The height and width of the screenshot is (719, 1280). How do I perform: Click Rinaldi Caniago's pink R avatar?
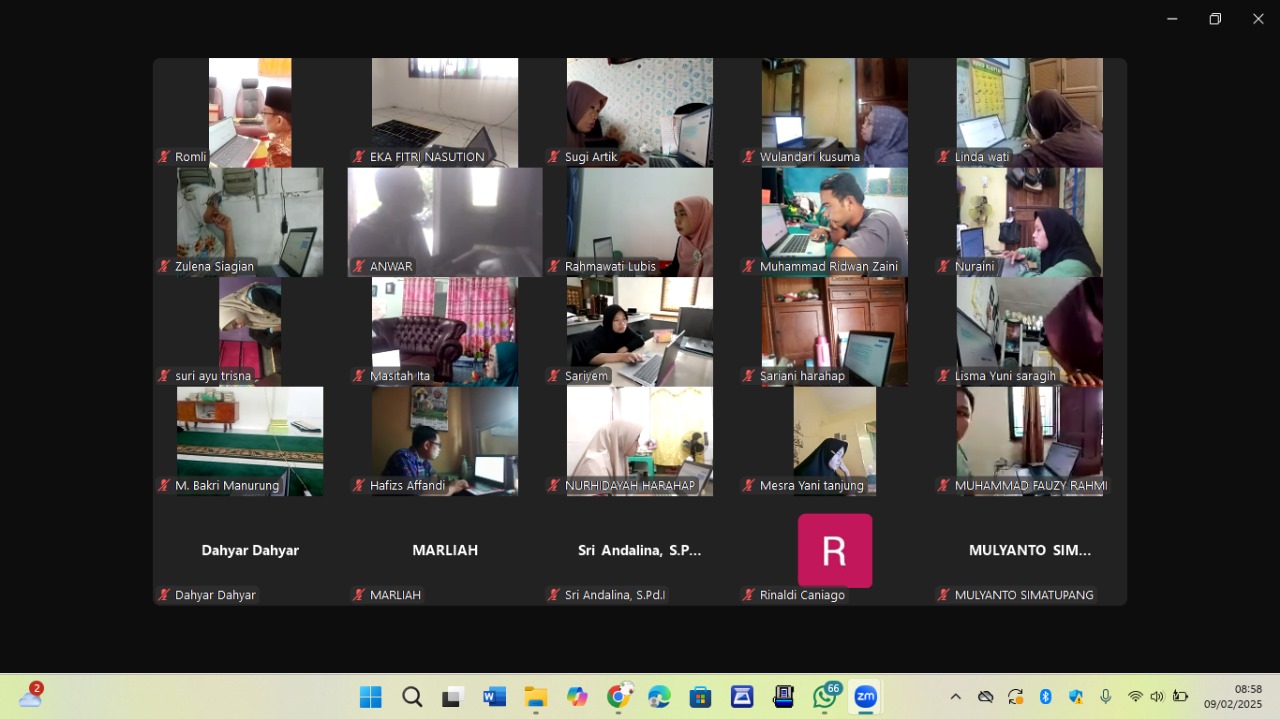click(x=835, y=551)
